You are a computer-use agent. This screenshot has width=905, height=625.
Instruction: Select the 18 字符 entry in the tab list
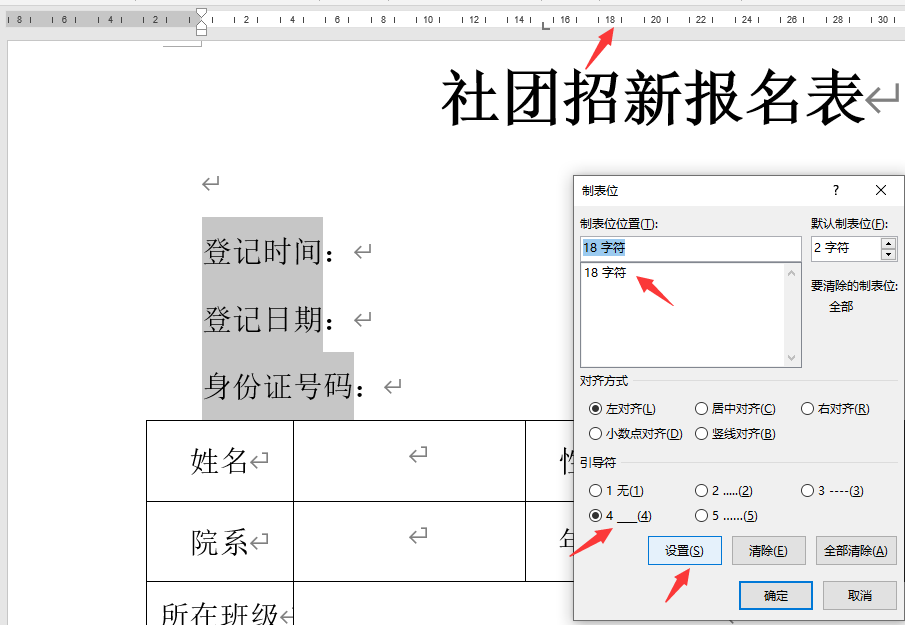click(x=605, y=272)
